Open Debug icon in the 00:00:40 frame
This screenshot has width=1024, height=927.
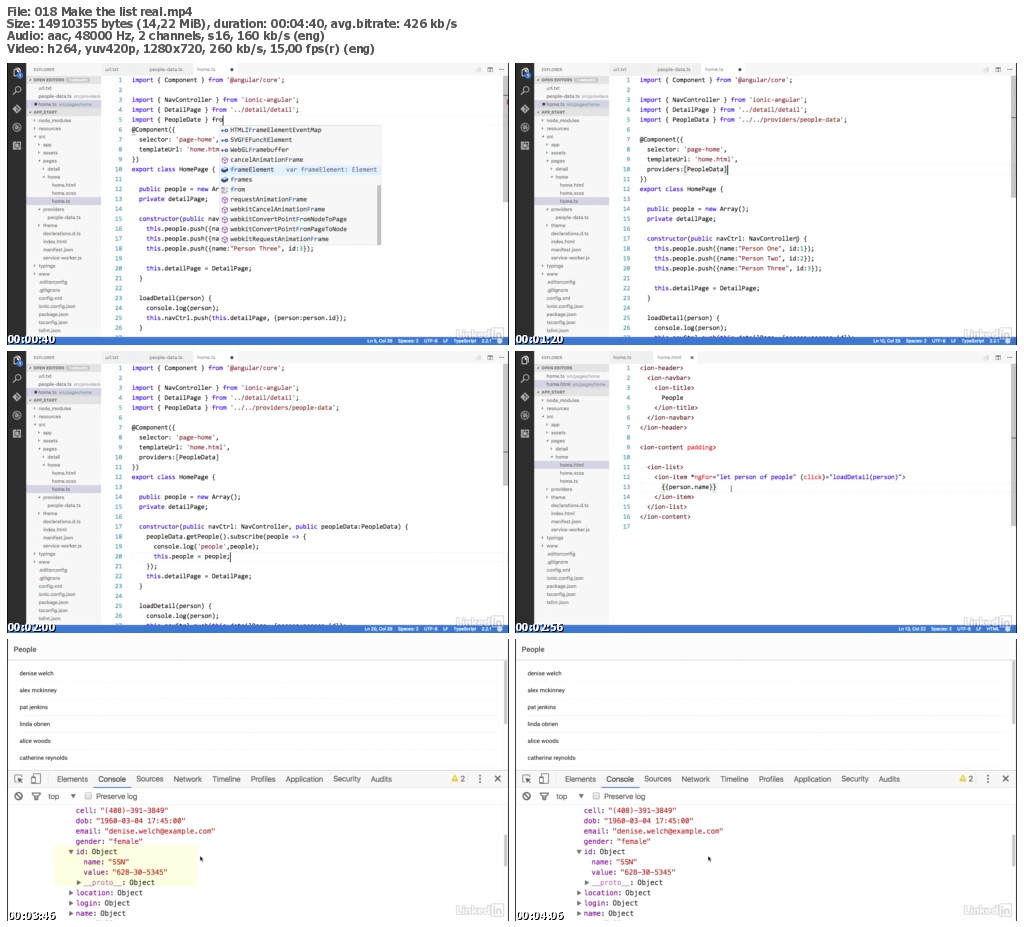click(x=17, y=127)
